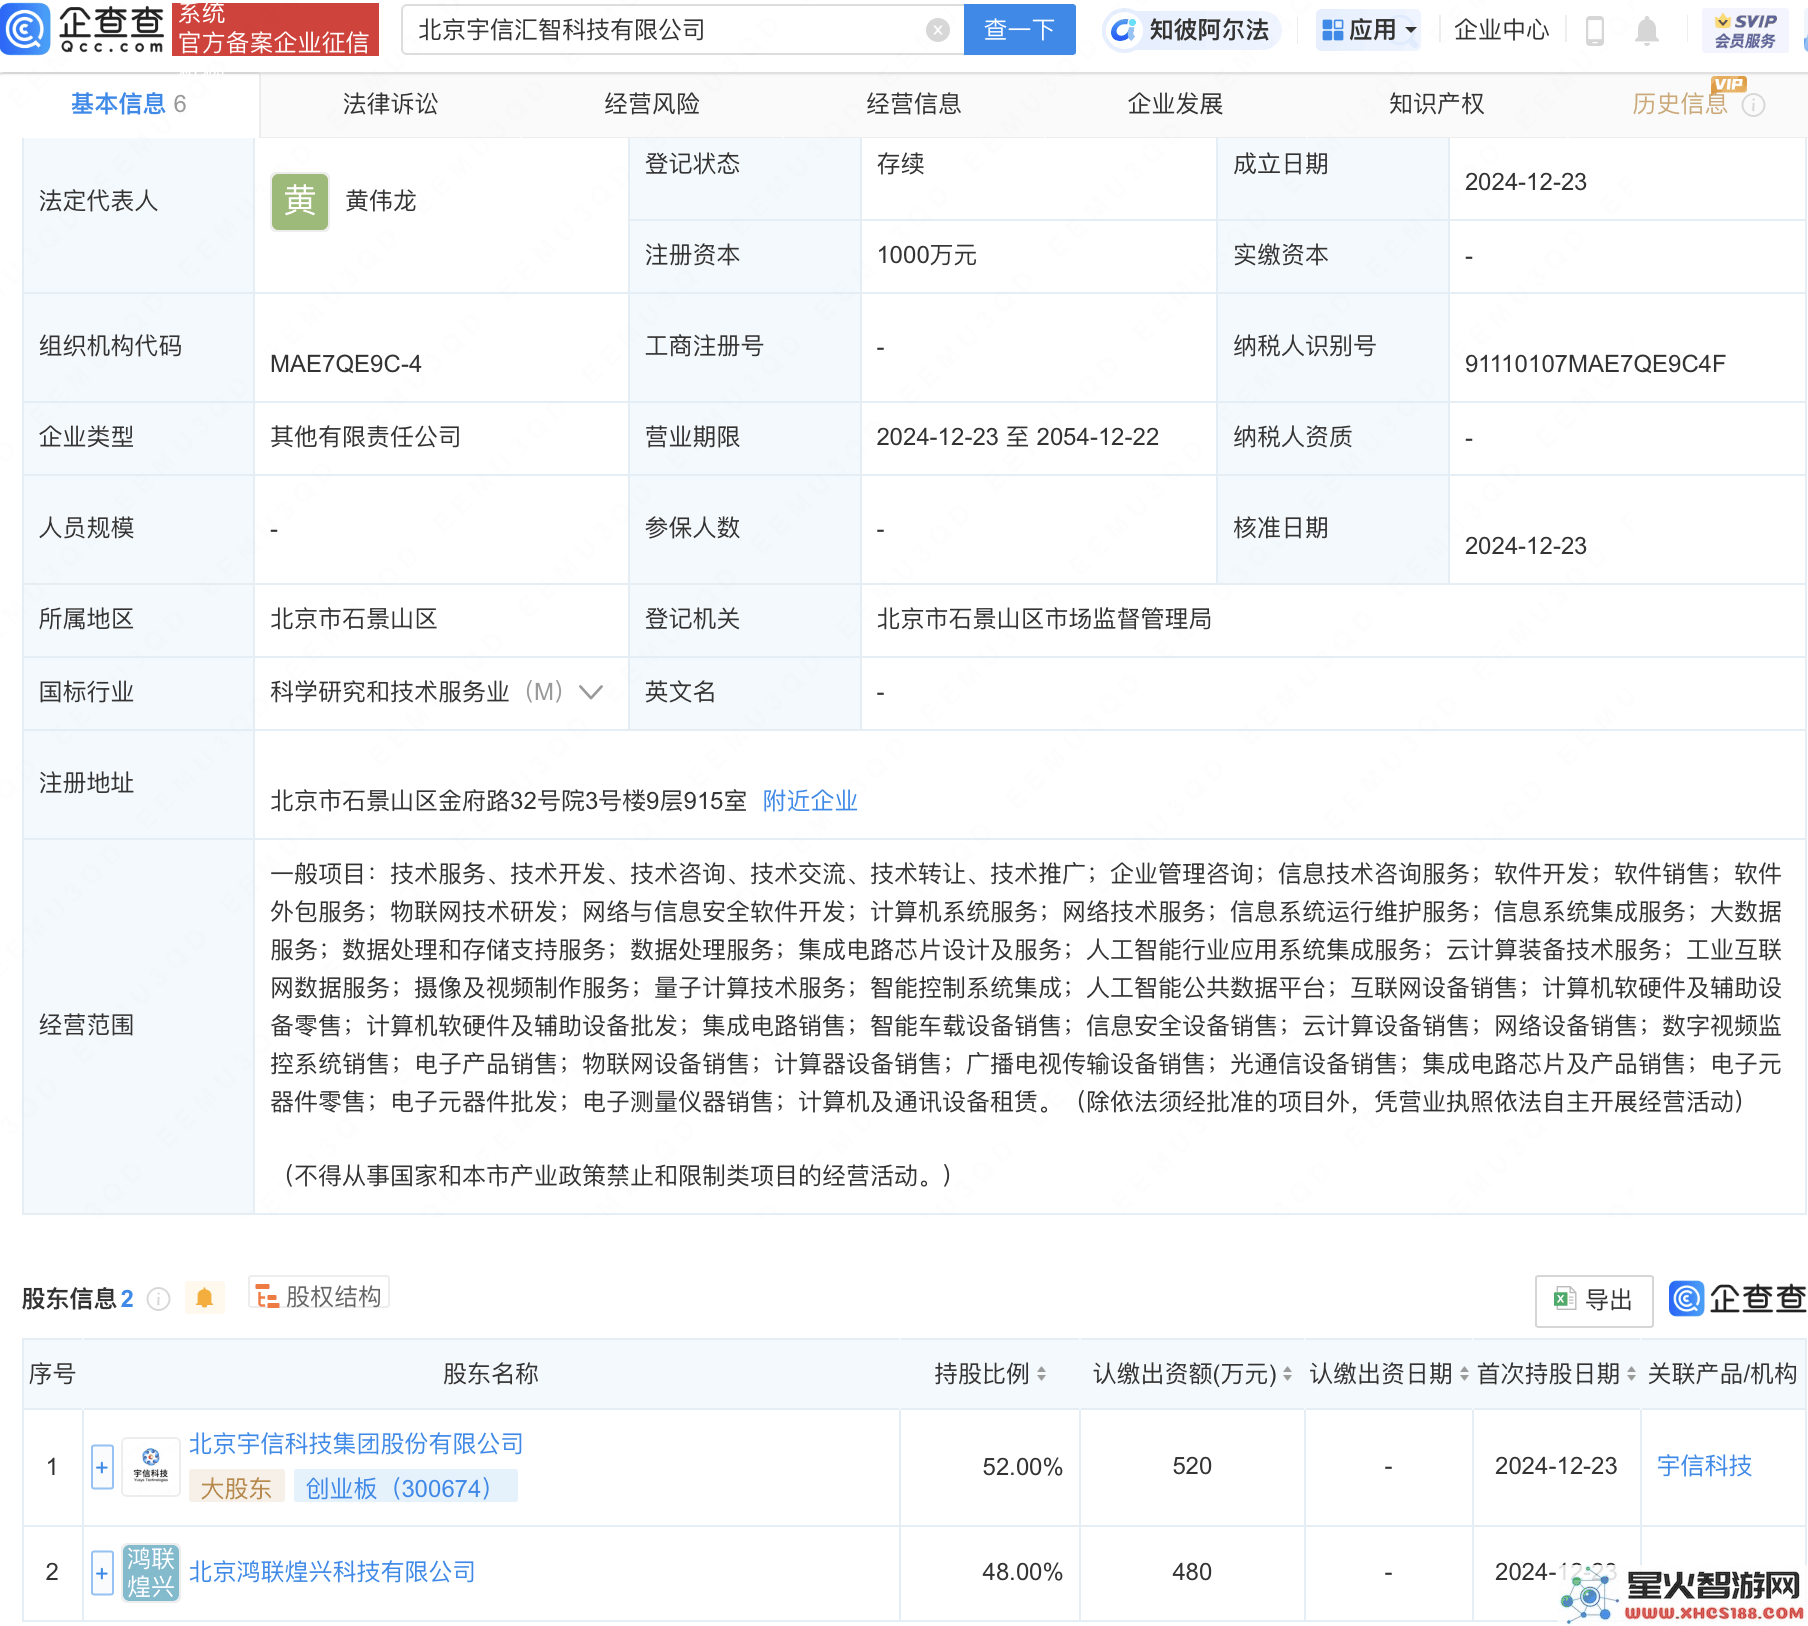
Task: Click info icon next to 股东信息
Action: pos(158,1298)
